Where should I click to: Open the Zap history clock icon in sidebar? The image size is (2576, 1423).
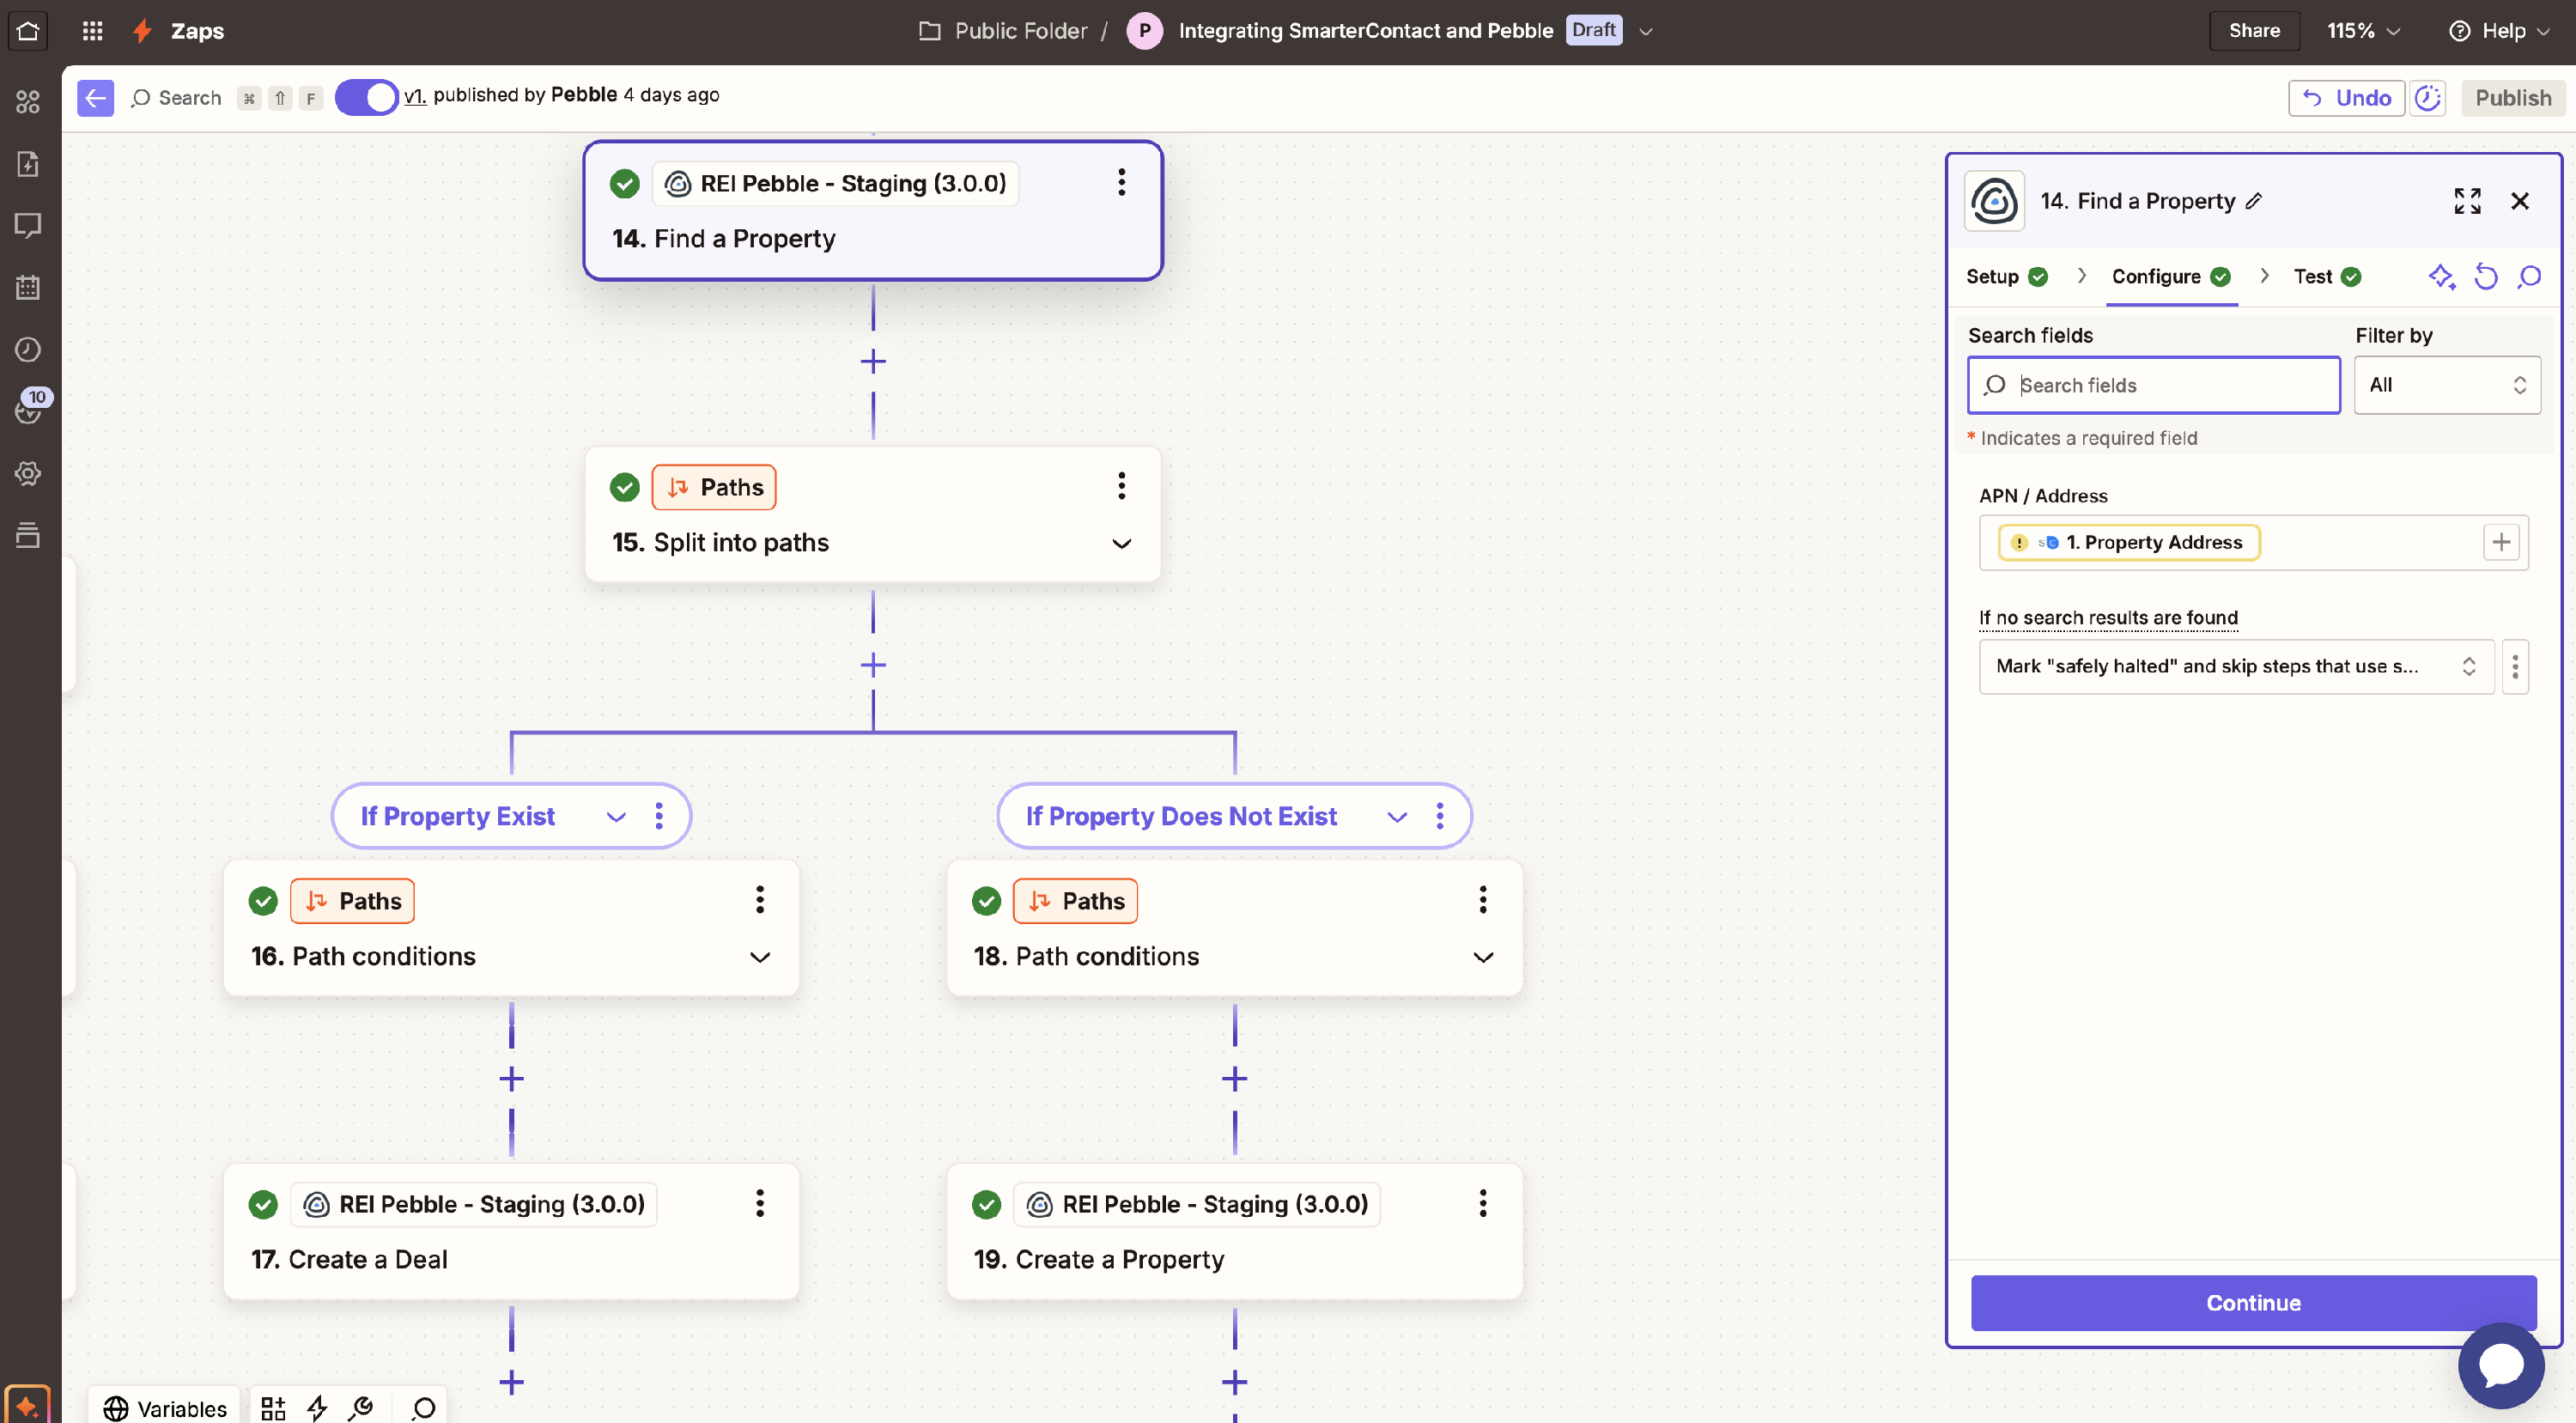click(x=28, y=349)
